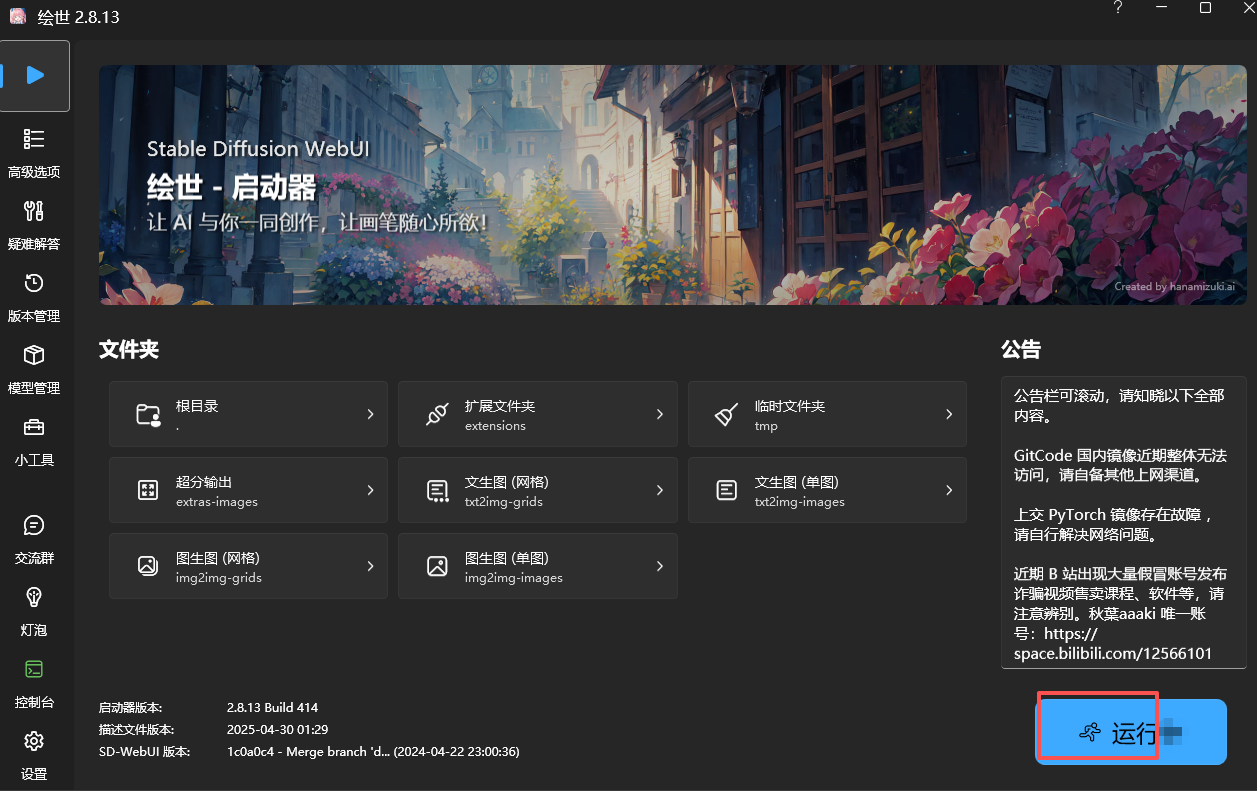
Task: Click the launch play icon in sidebar
Action: coord(35,75)
